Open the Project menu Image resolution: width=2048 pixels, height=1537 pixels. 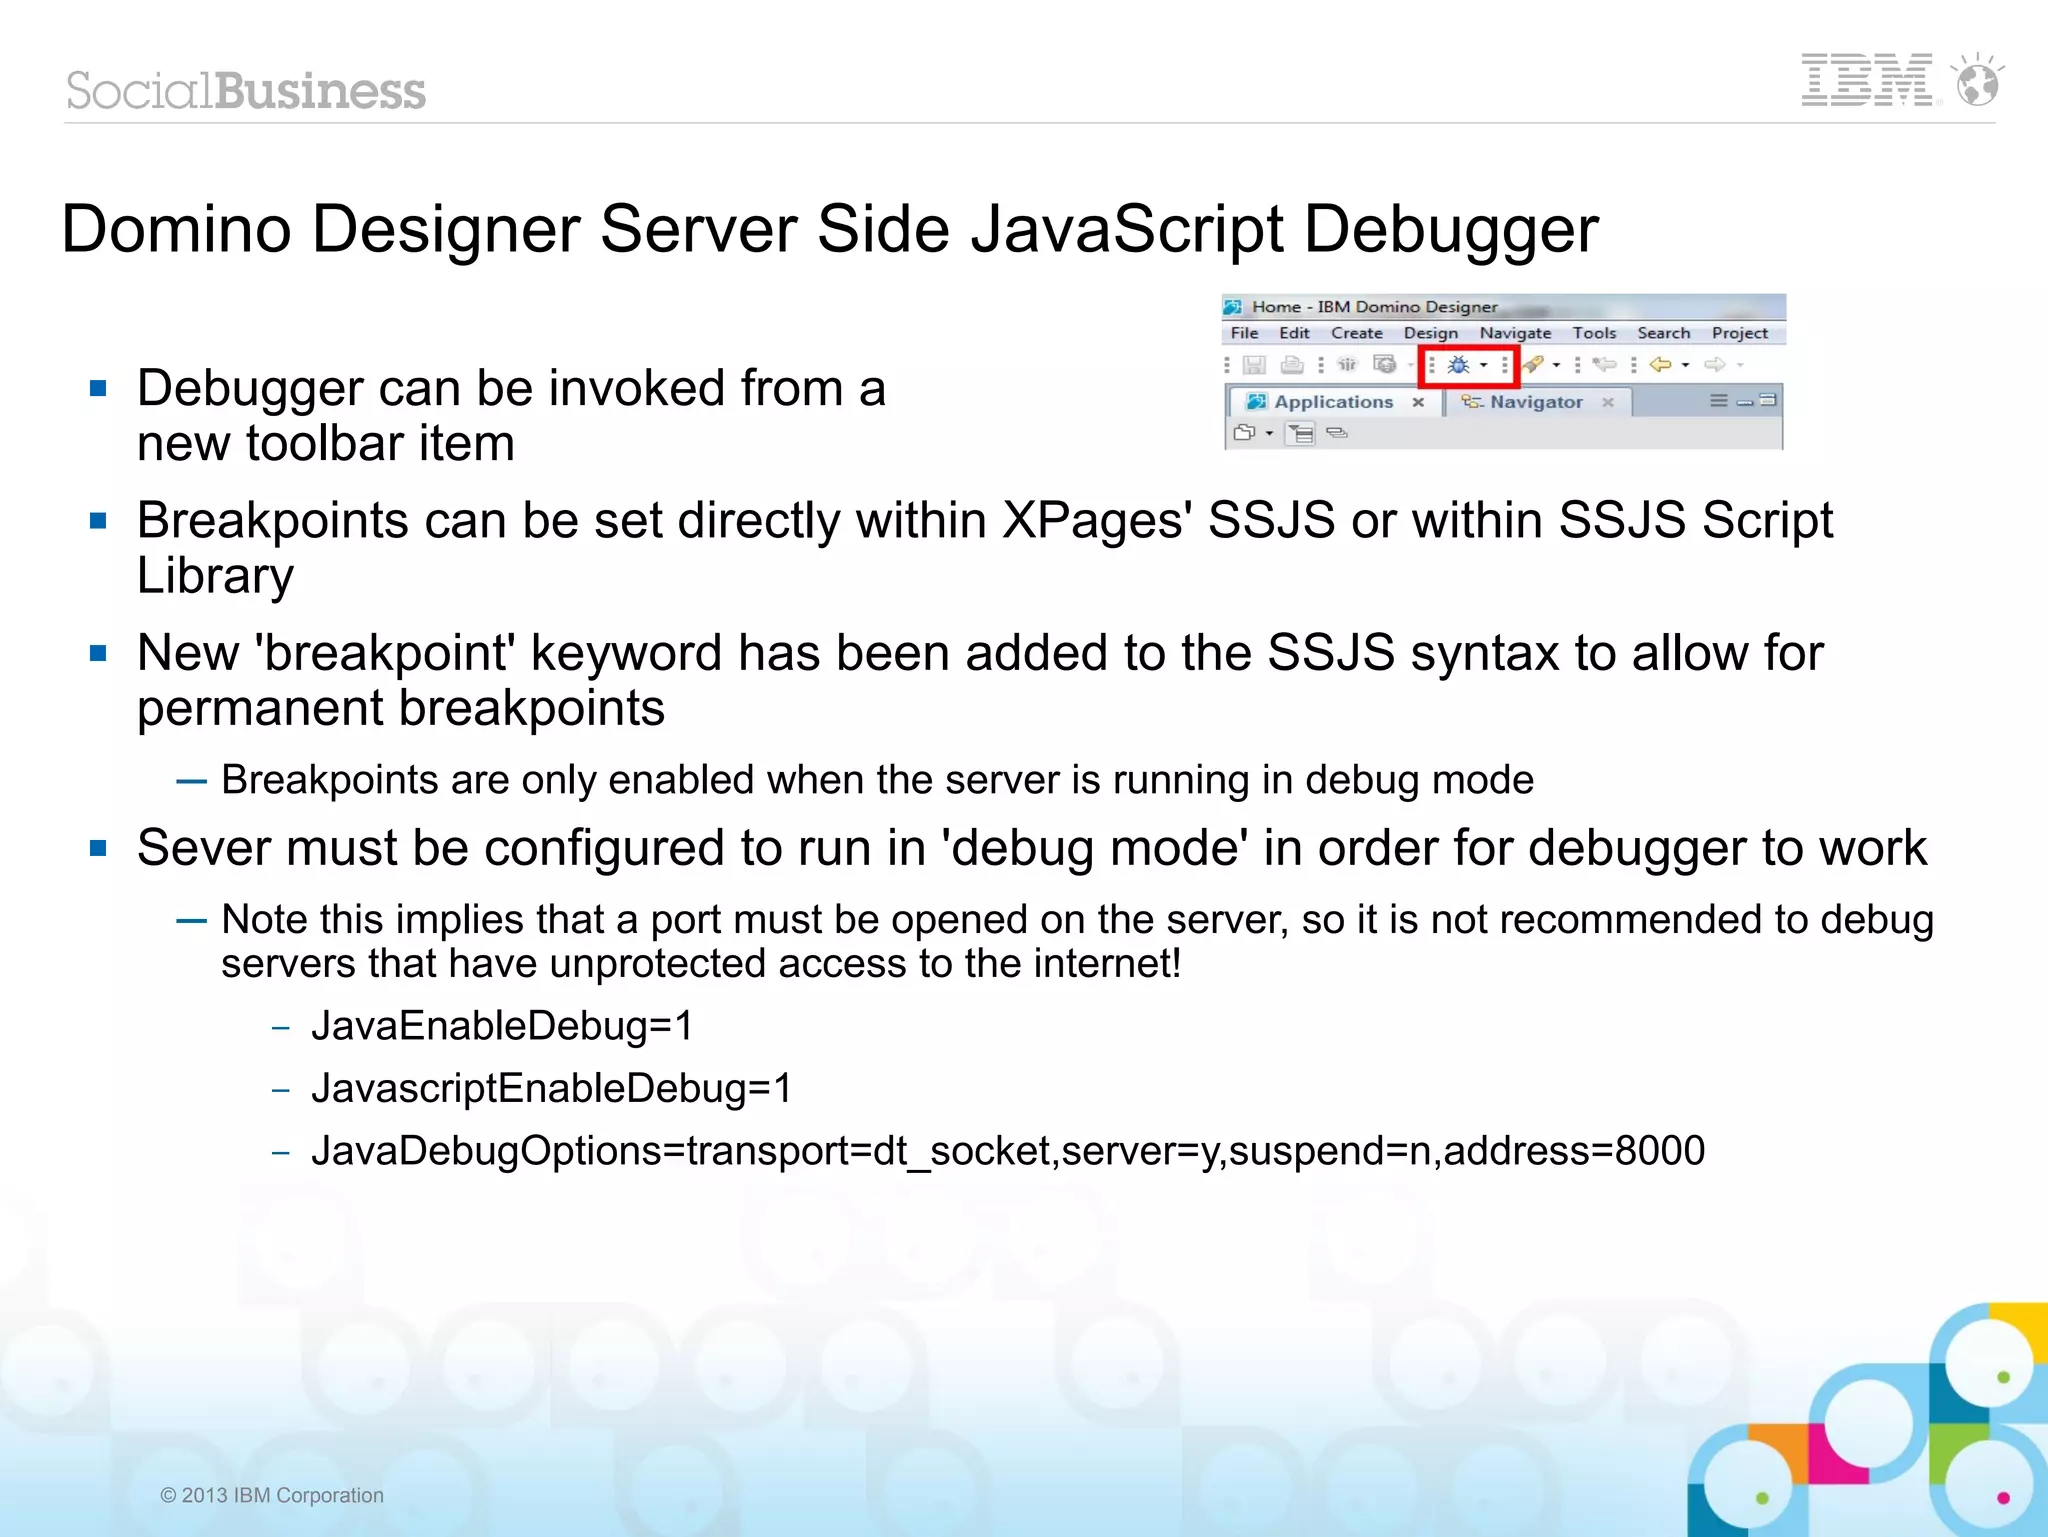point(1740,334)
